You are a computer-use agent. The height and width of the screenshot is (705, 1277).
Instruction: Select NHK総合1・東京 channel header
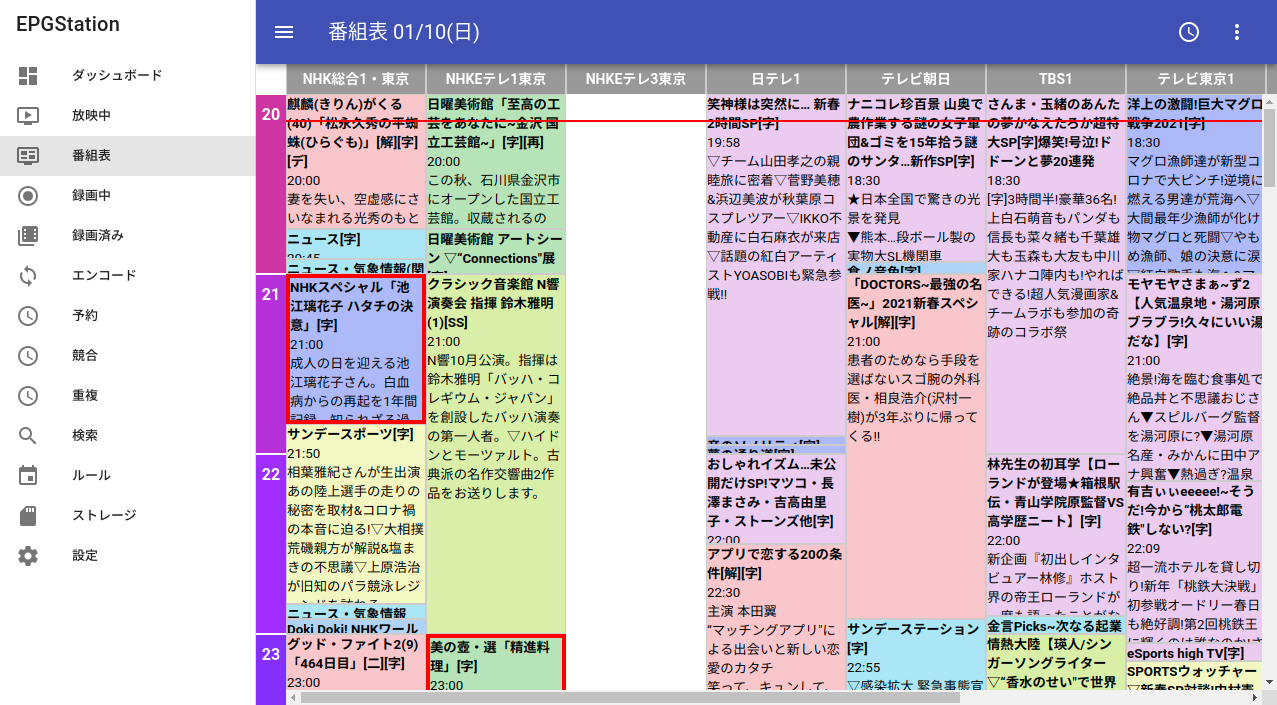point(356,79)
